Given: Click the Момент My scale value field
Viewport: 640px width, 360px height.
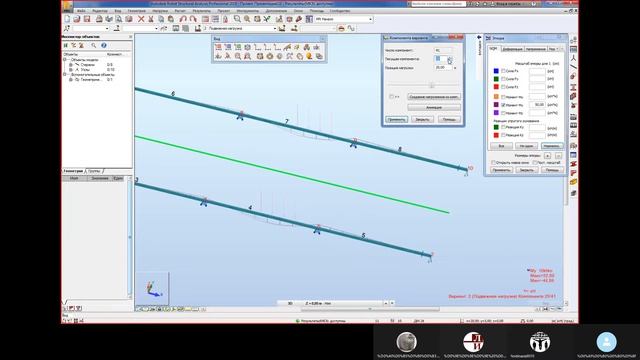Looking at the screenshot, I should [x=537, y=105].
